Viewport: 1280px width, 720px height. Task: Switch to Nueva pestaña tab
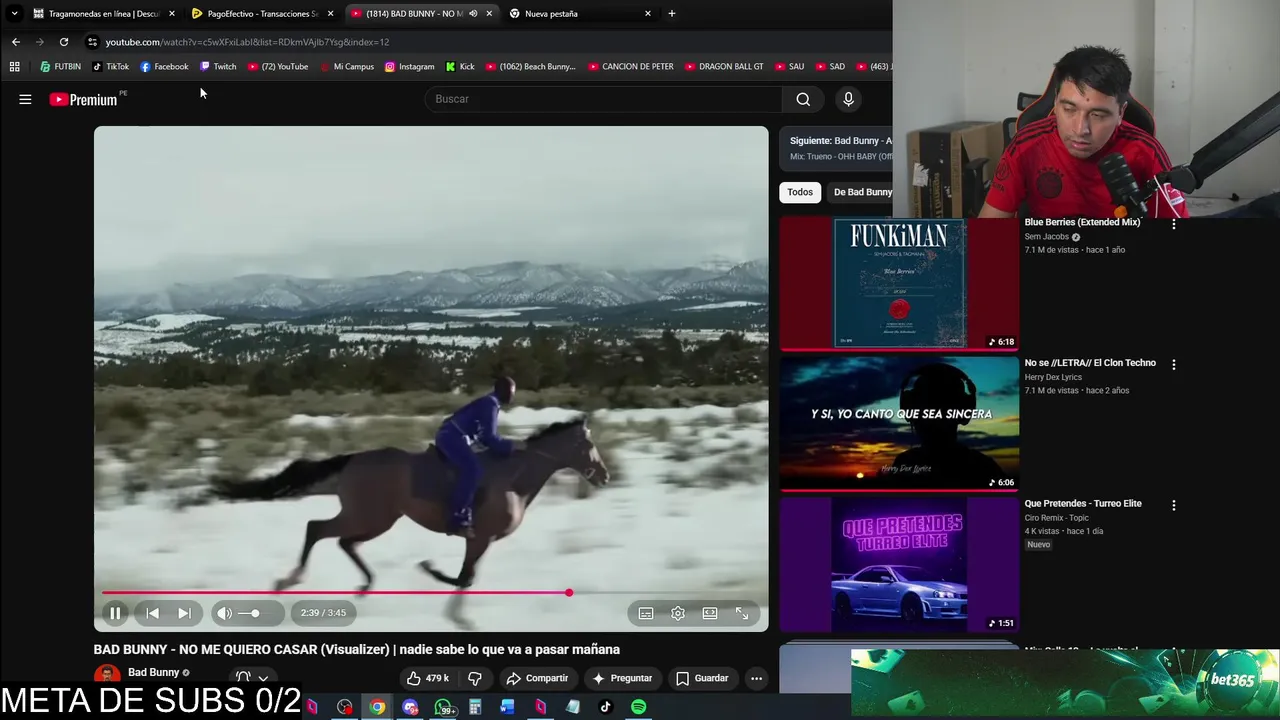coord(580,14)
